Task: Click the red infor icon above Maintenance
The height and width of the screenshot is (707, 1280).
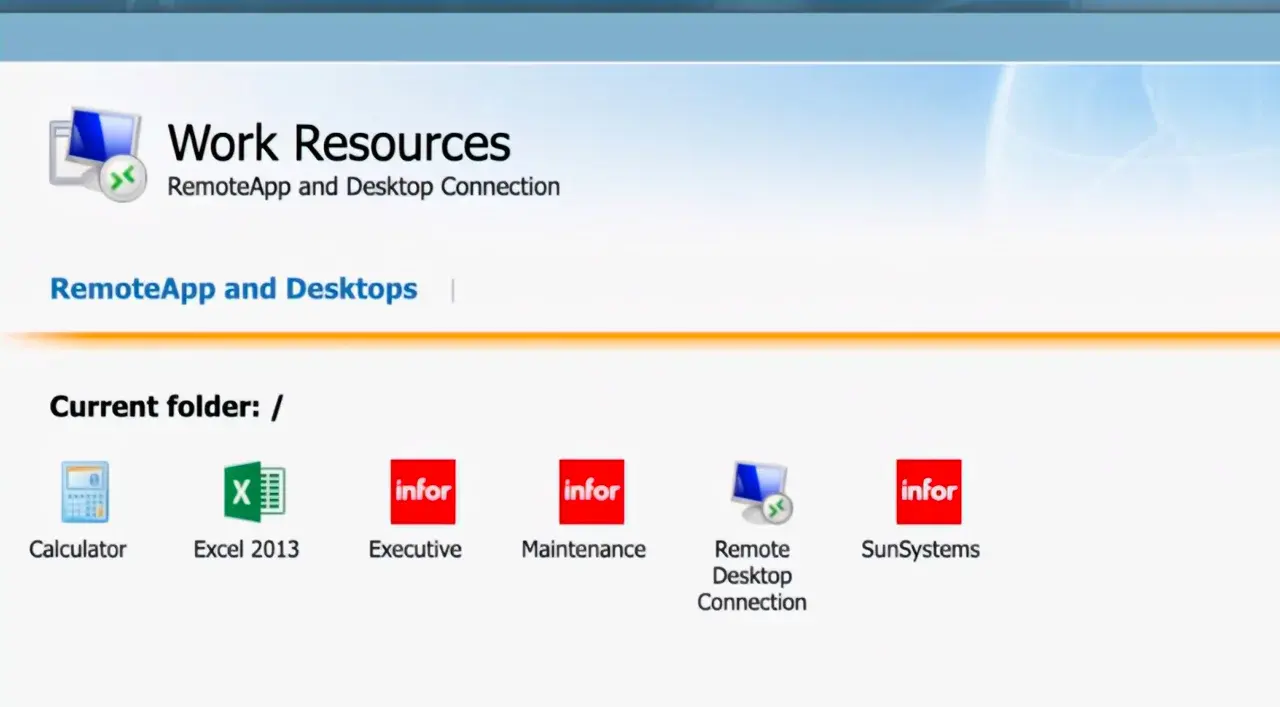Action: pyautogui.click(x=591, y=492)
